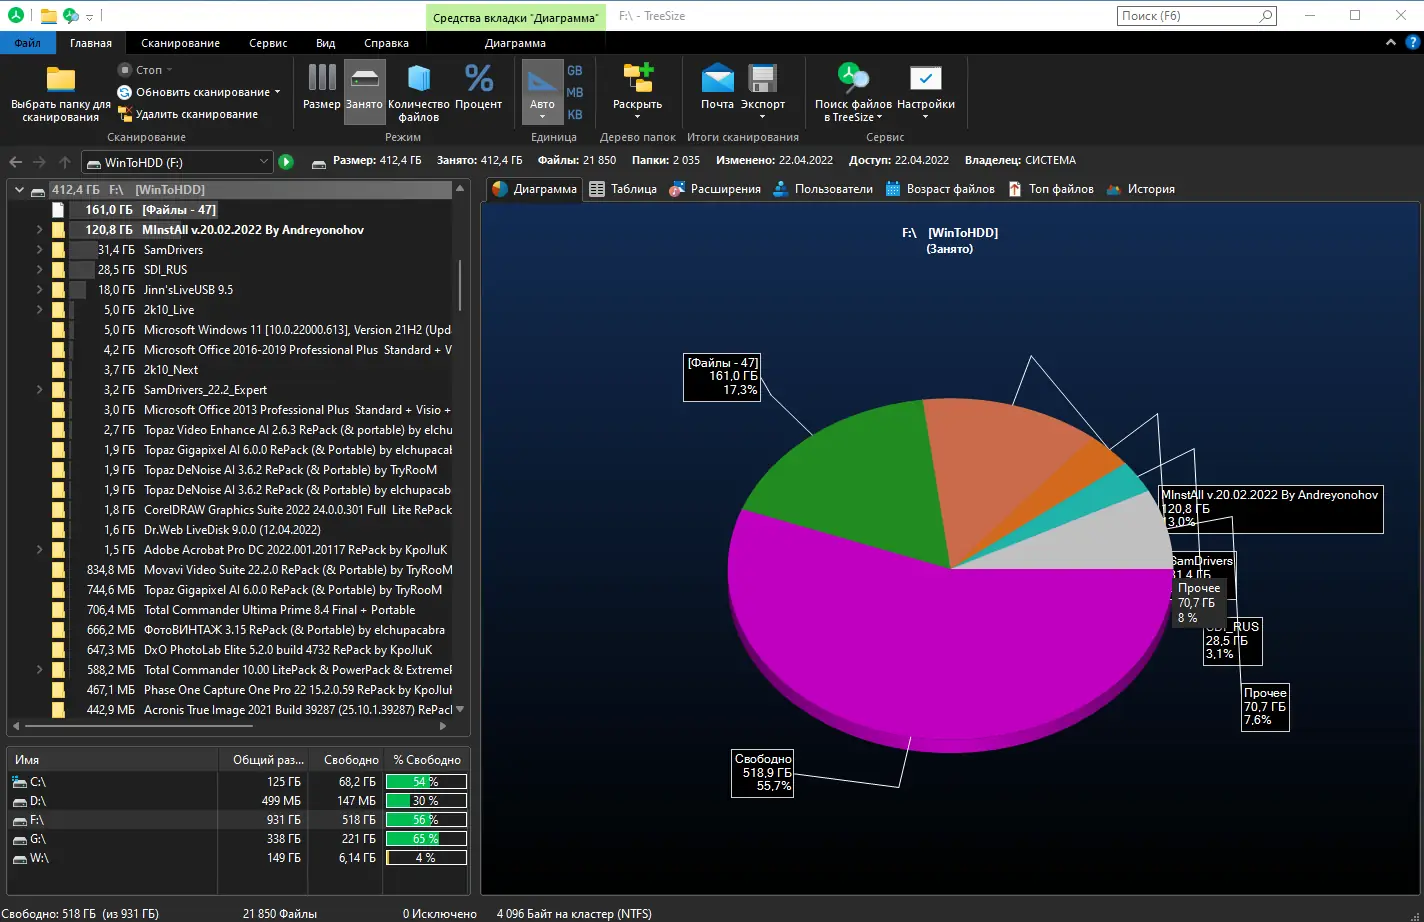Set size unit to KB
Screen dimensions: 1424x922
click(575, 115)
